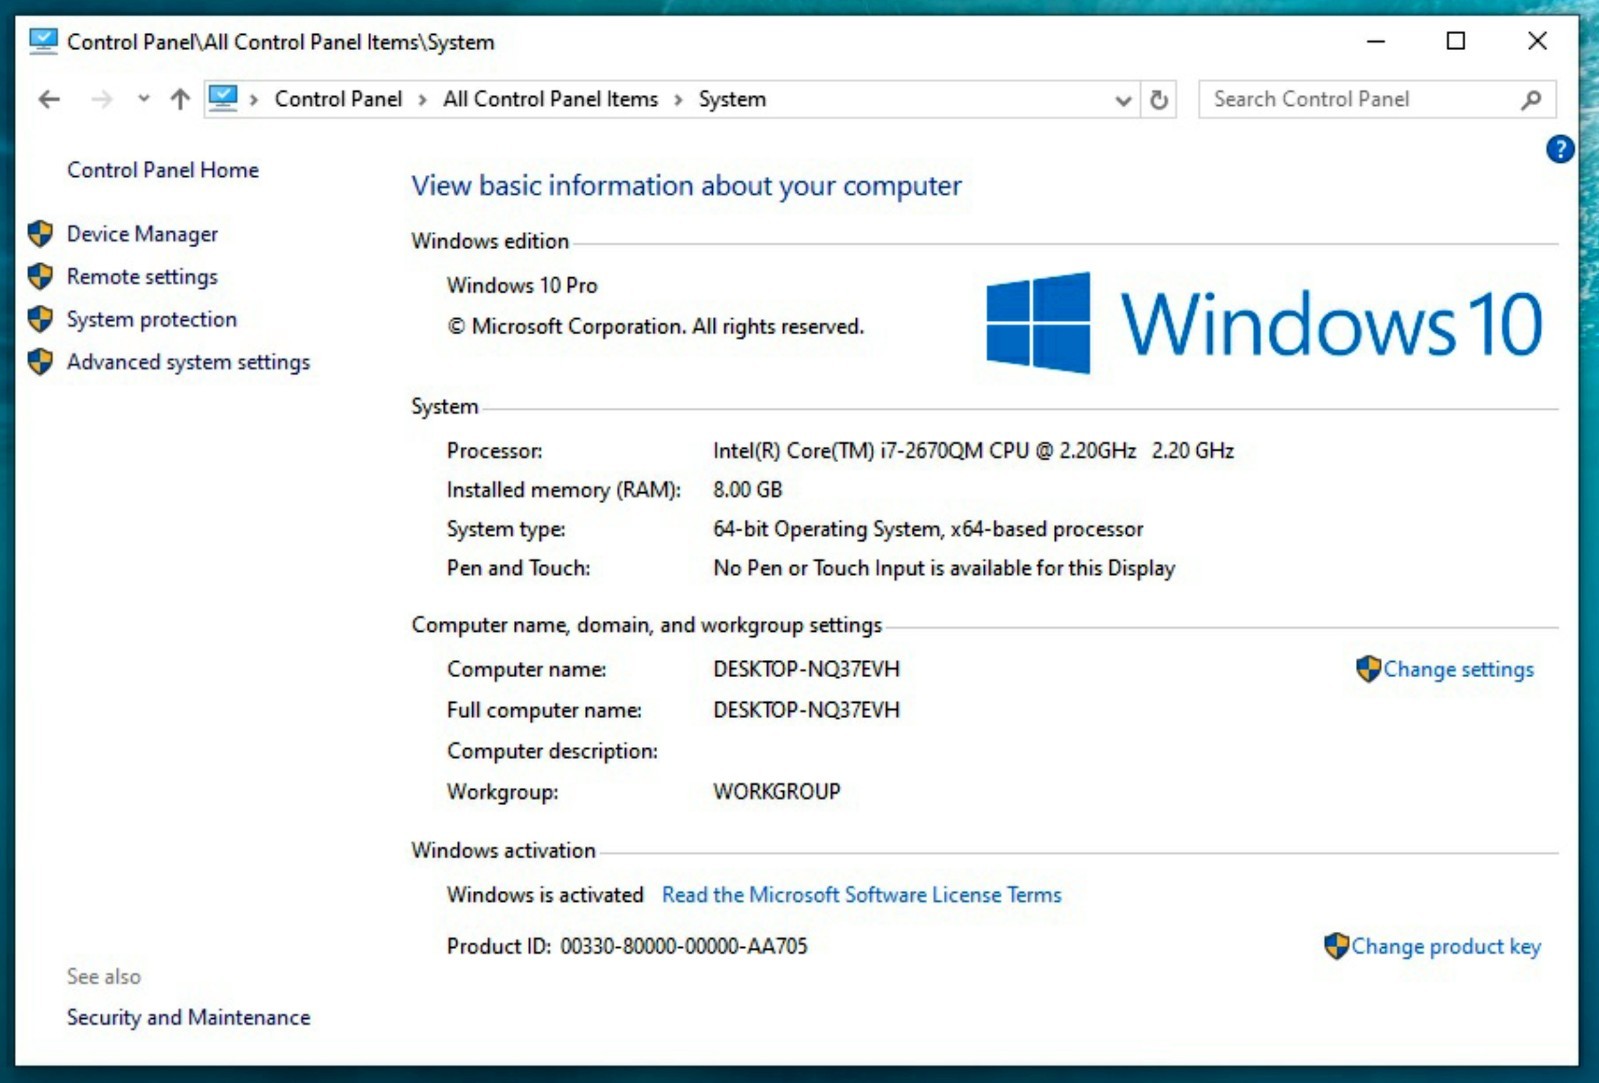1599x1083 pixels.
Task: Click the Search Control Panel field
Action: pyautogui.click(x=1377, y=99)
